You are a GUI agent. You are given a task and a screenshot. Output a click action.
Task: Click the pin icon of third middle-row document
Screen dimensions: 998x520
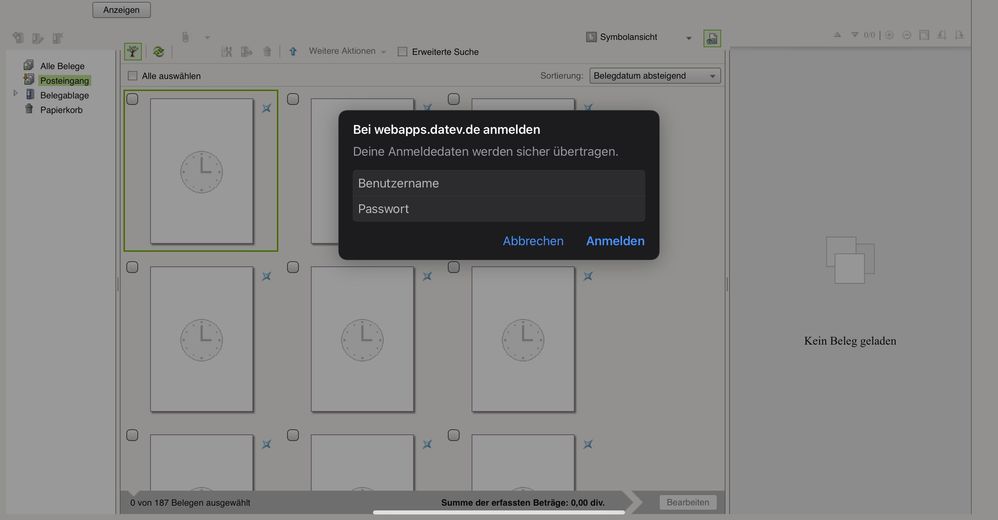pyautogui.click(x=588, y=276)
